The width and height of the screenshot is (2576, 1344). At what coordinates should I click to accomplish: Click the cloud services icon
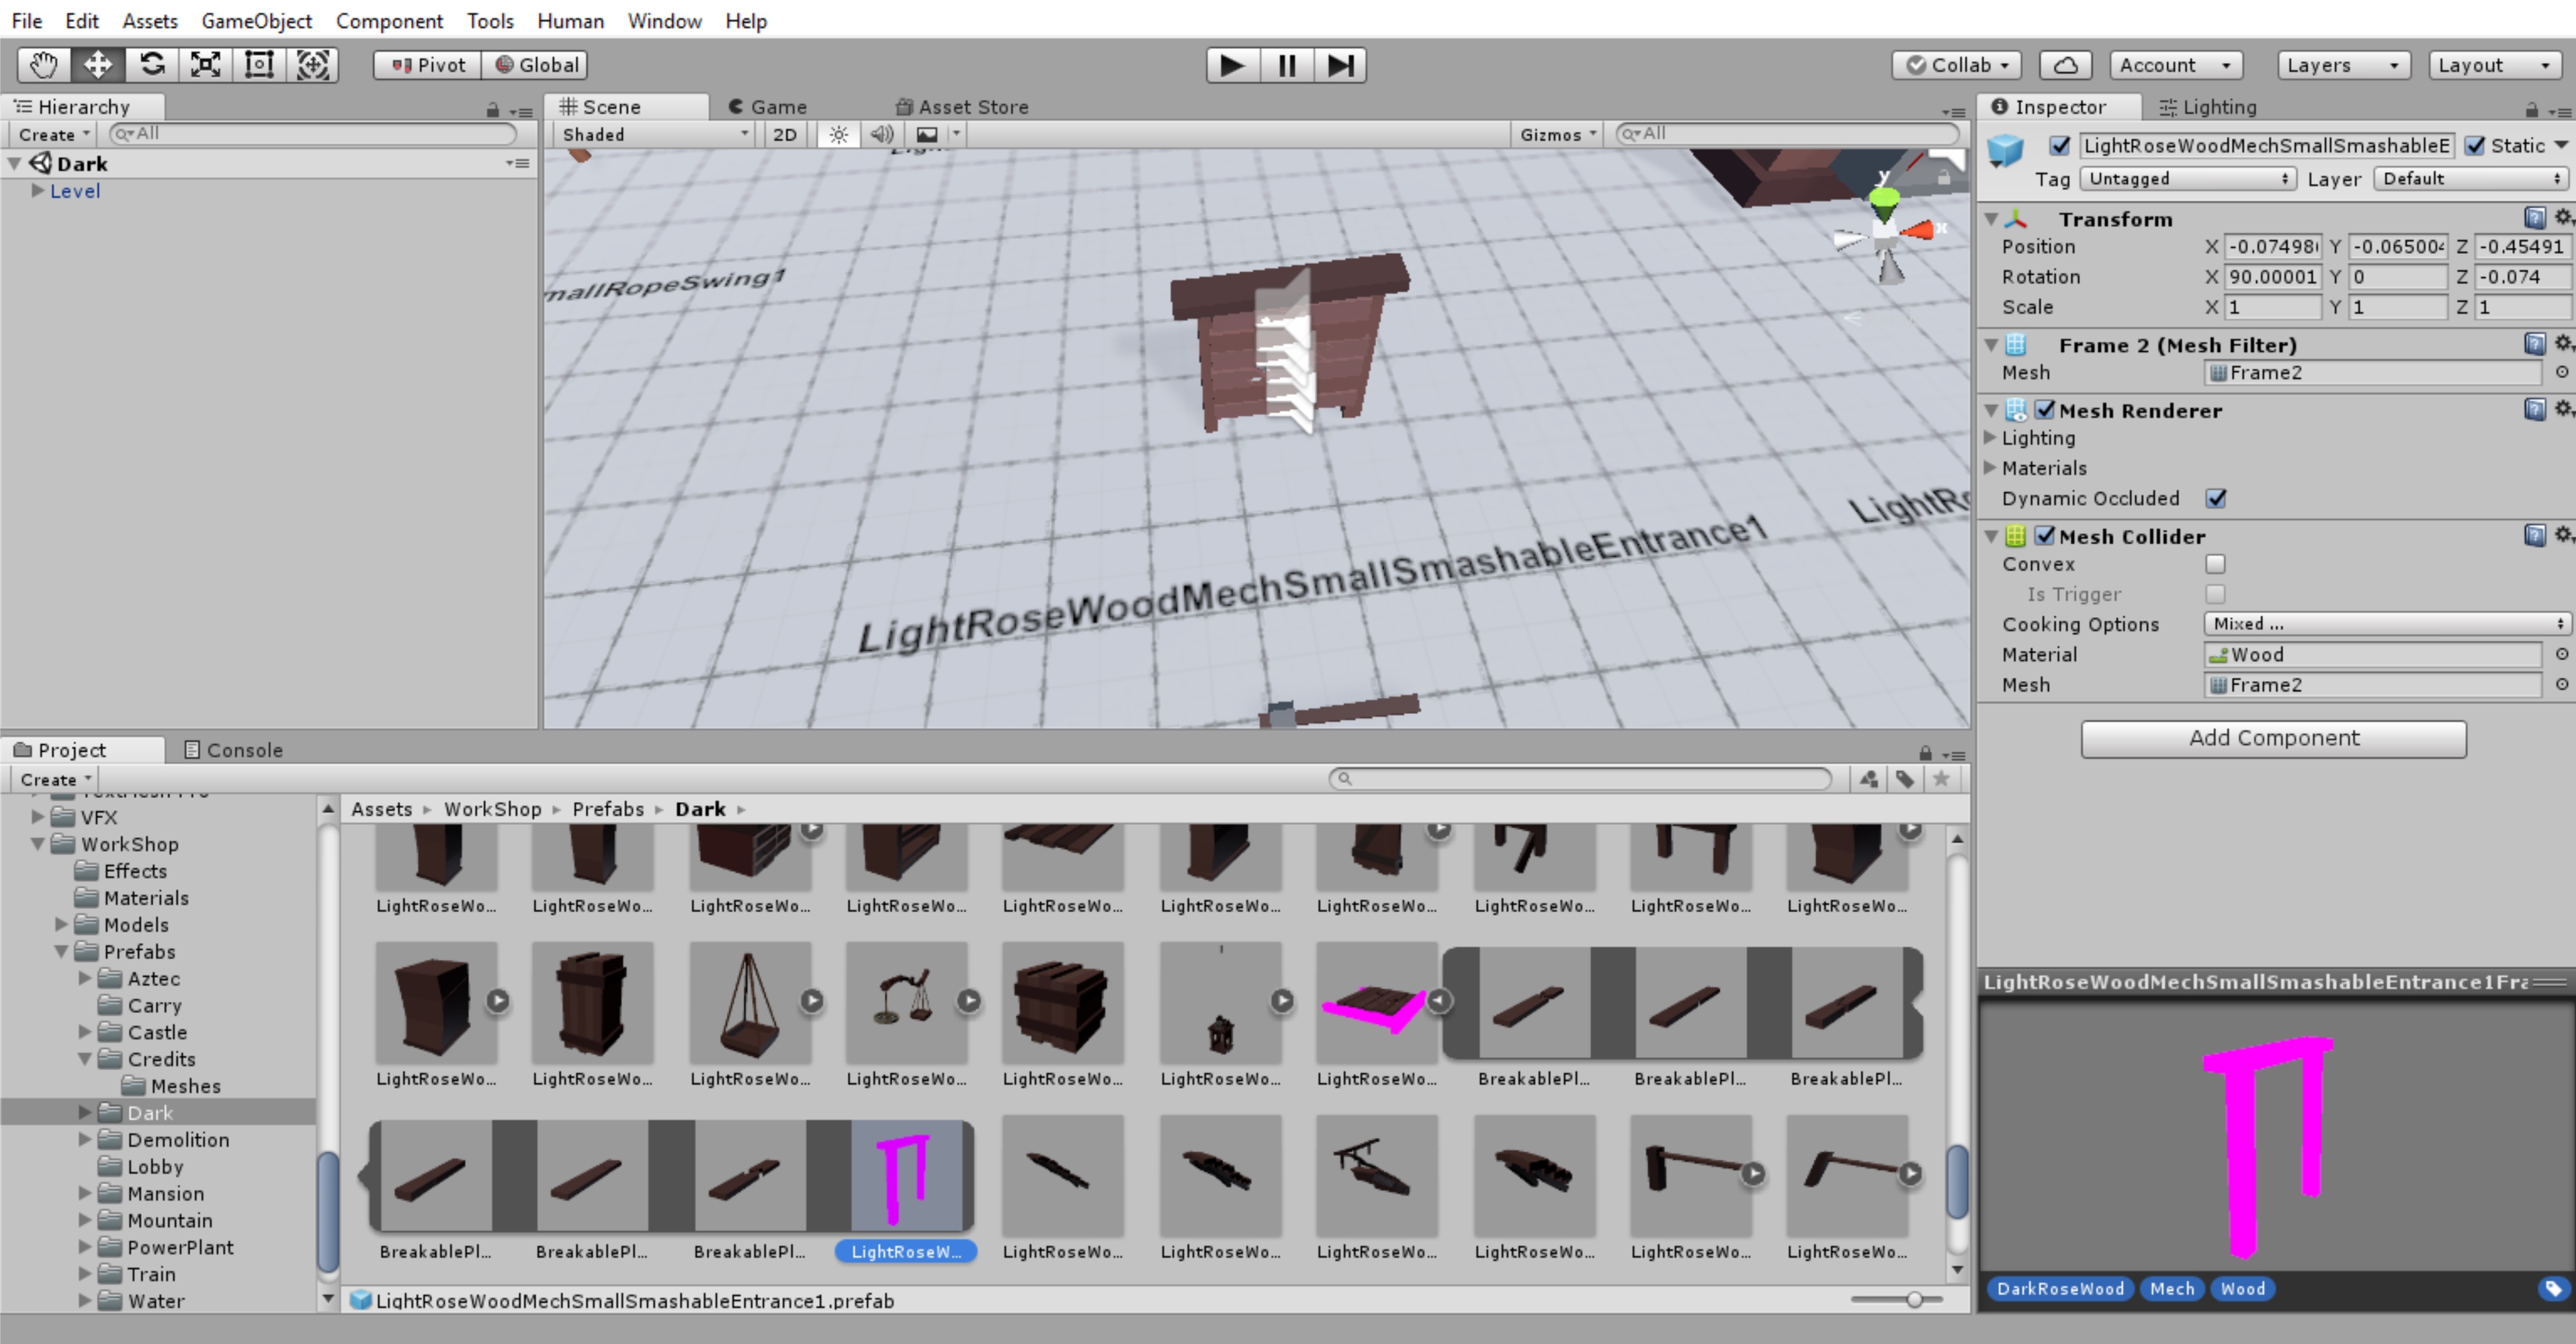click(2065, 65)
